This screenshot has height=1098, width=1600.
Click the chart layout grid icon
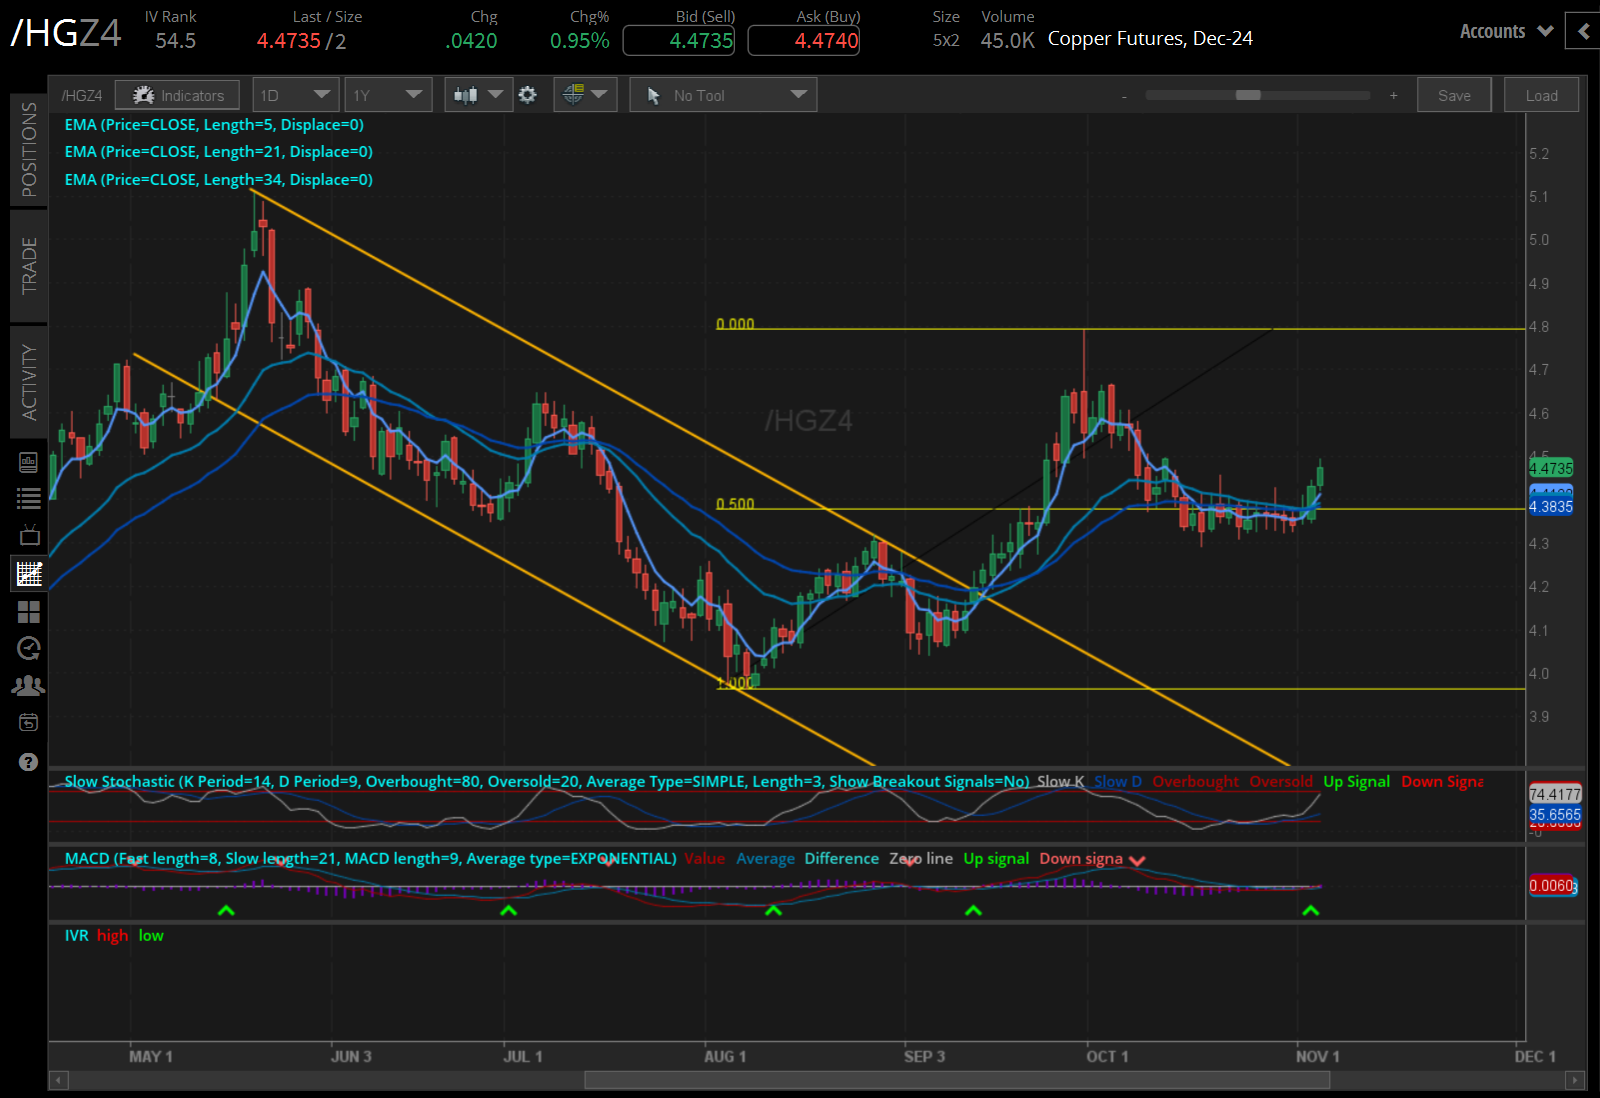point(28,612)
